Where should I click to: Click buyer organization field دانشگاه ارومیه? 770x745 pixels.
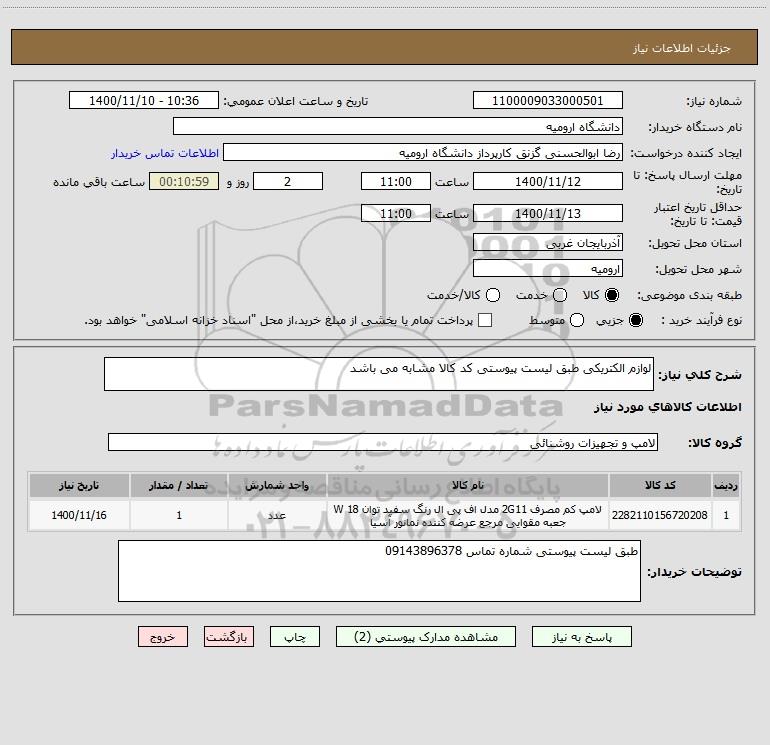[x=398, y=127]
